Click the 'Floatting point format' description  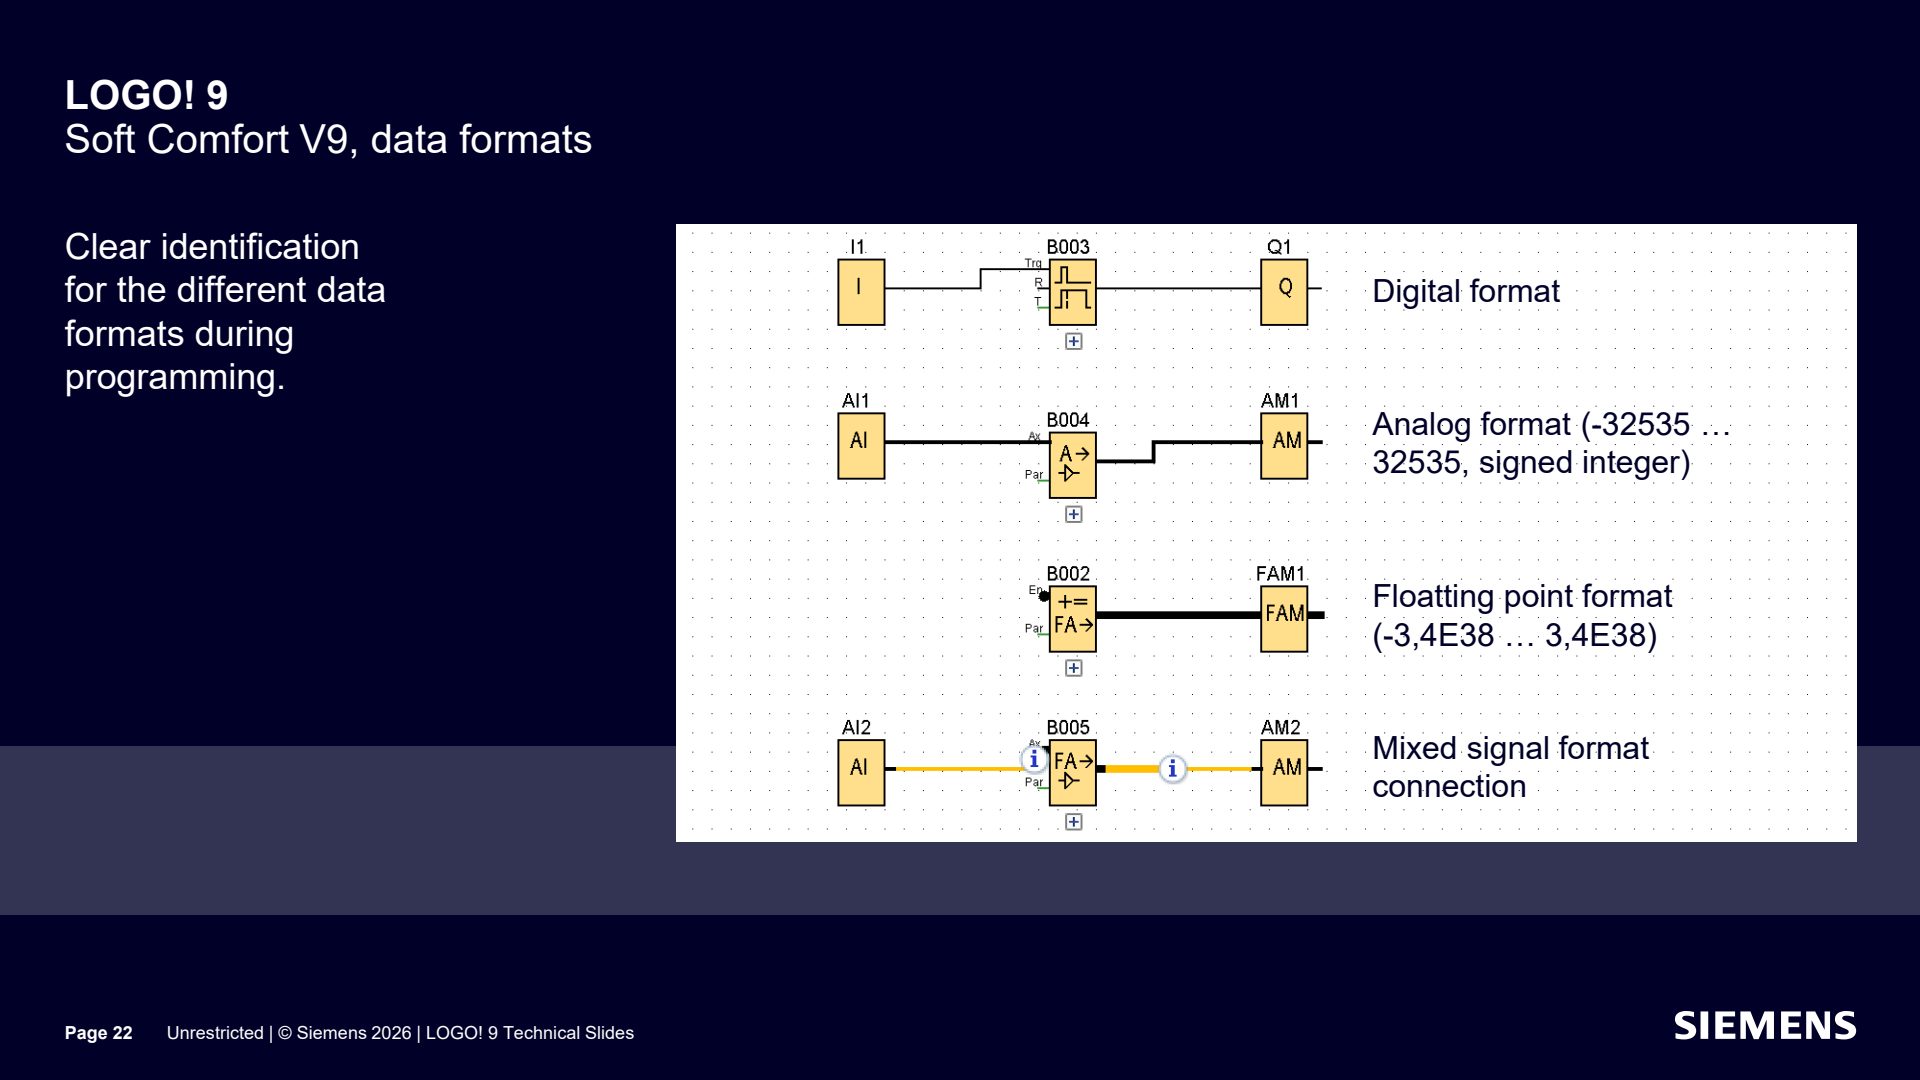[x=1522, y=616]
